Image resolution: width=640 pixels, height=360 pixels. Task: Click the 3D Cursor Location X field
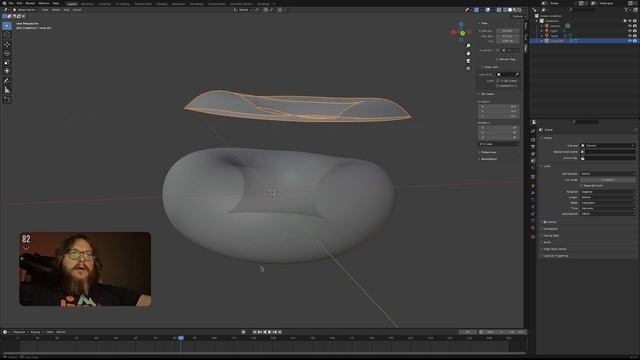(x=499, y=106)
